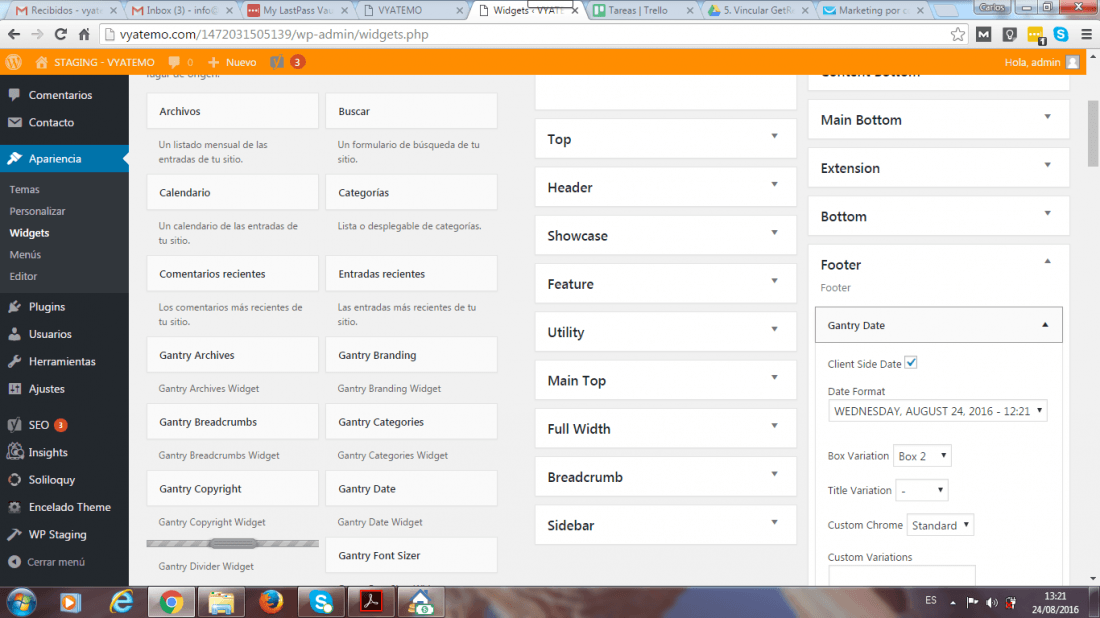Open the Herramientas menu item

coord(64,361)
